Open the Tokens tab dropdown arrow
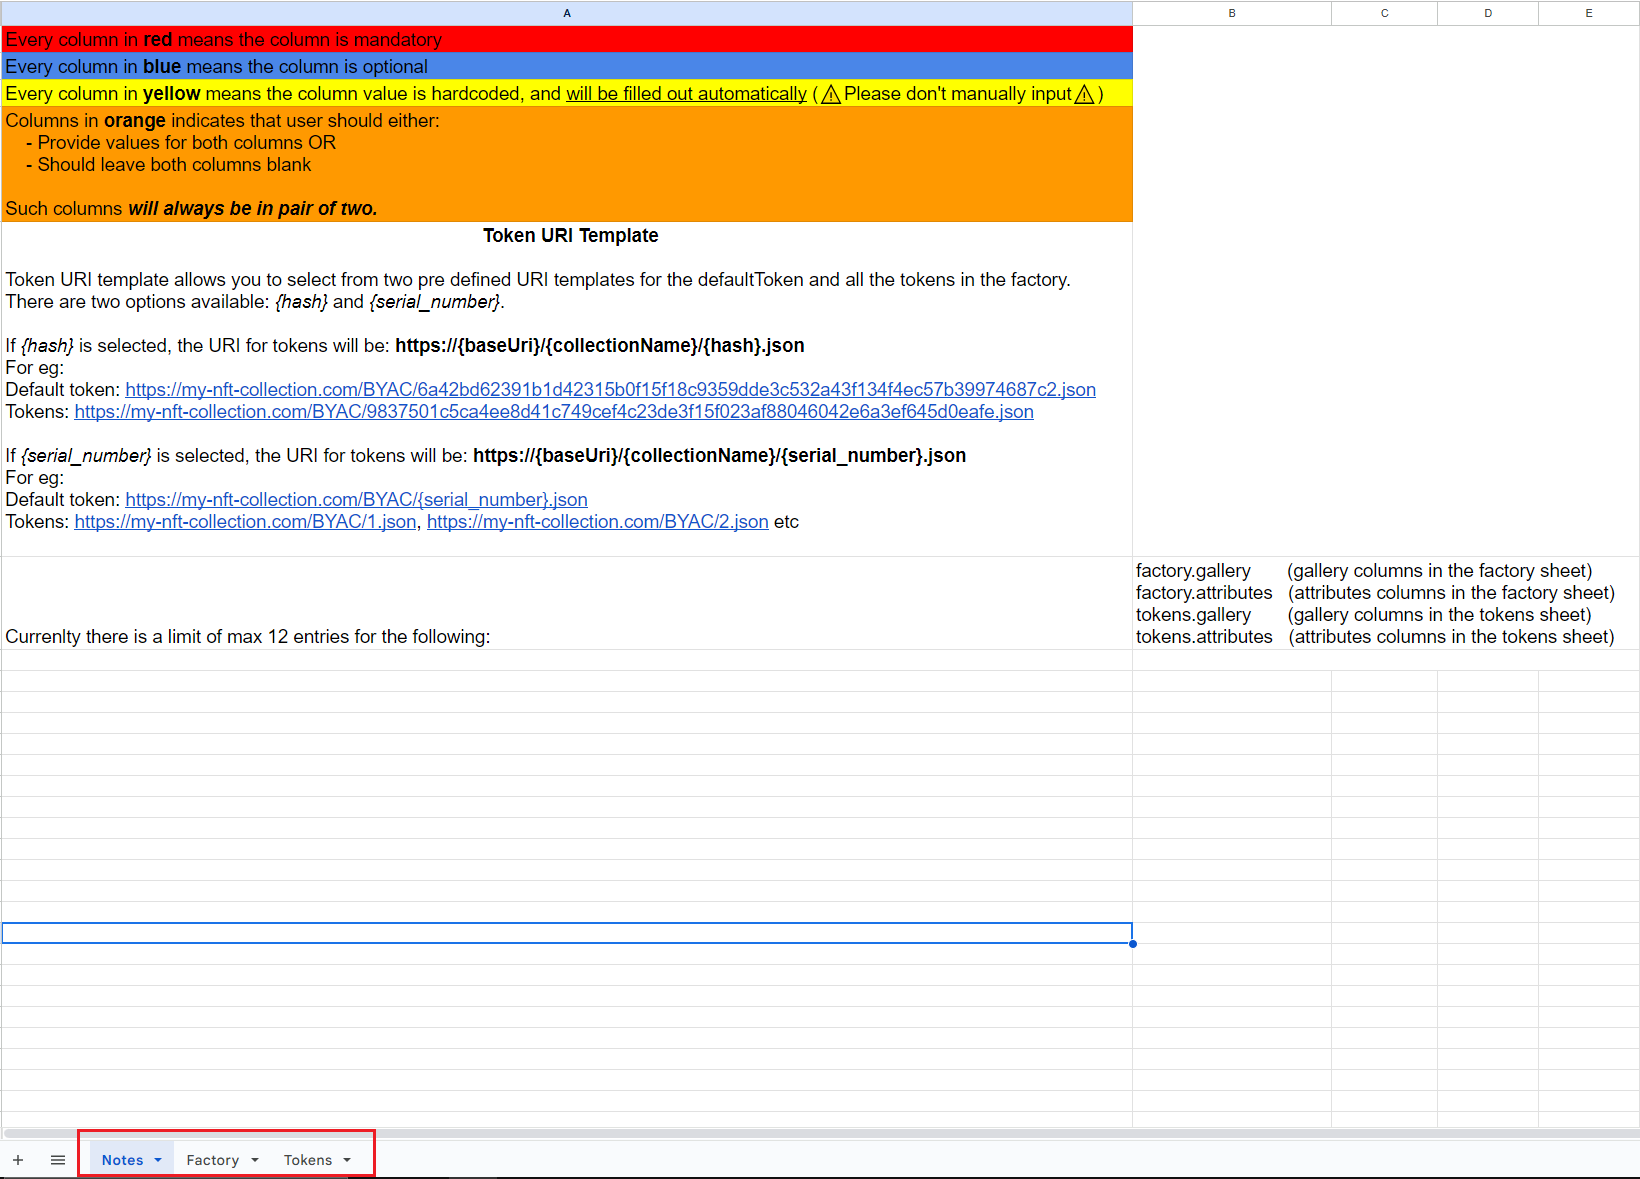The width and height of the screenshot is (1640, 1179). tap(347, 1160)
